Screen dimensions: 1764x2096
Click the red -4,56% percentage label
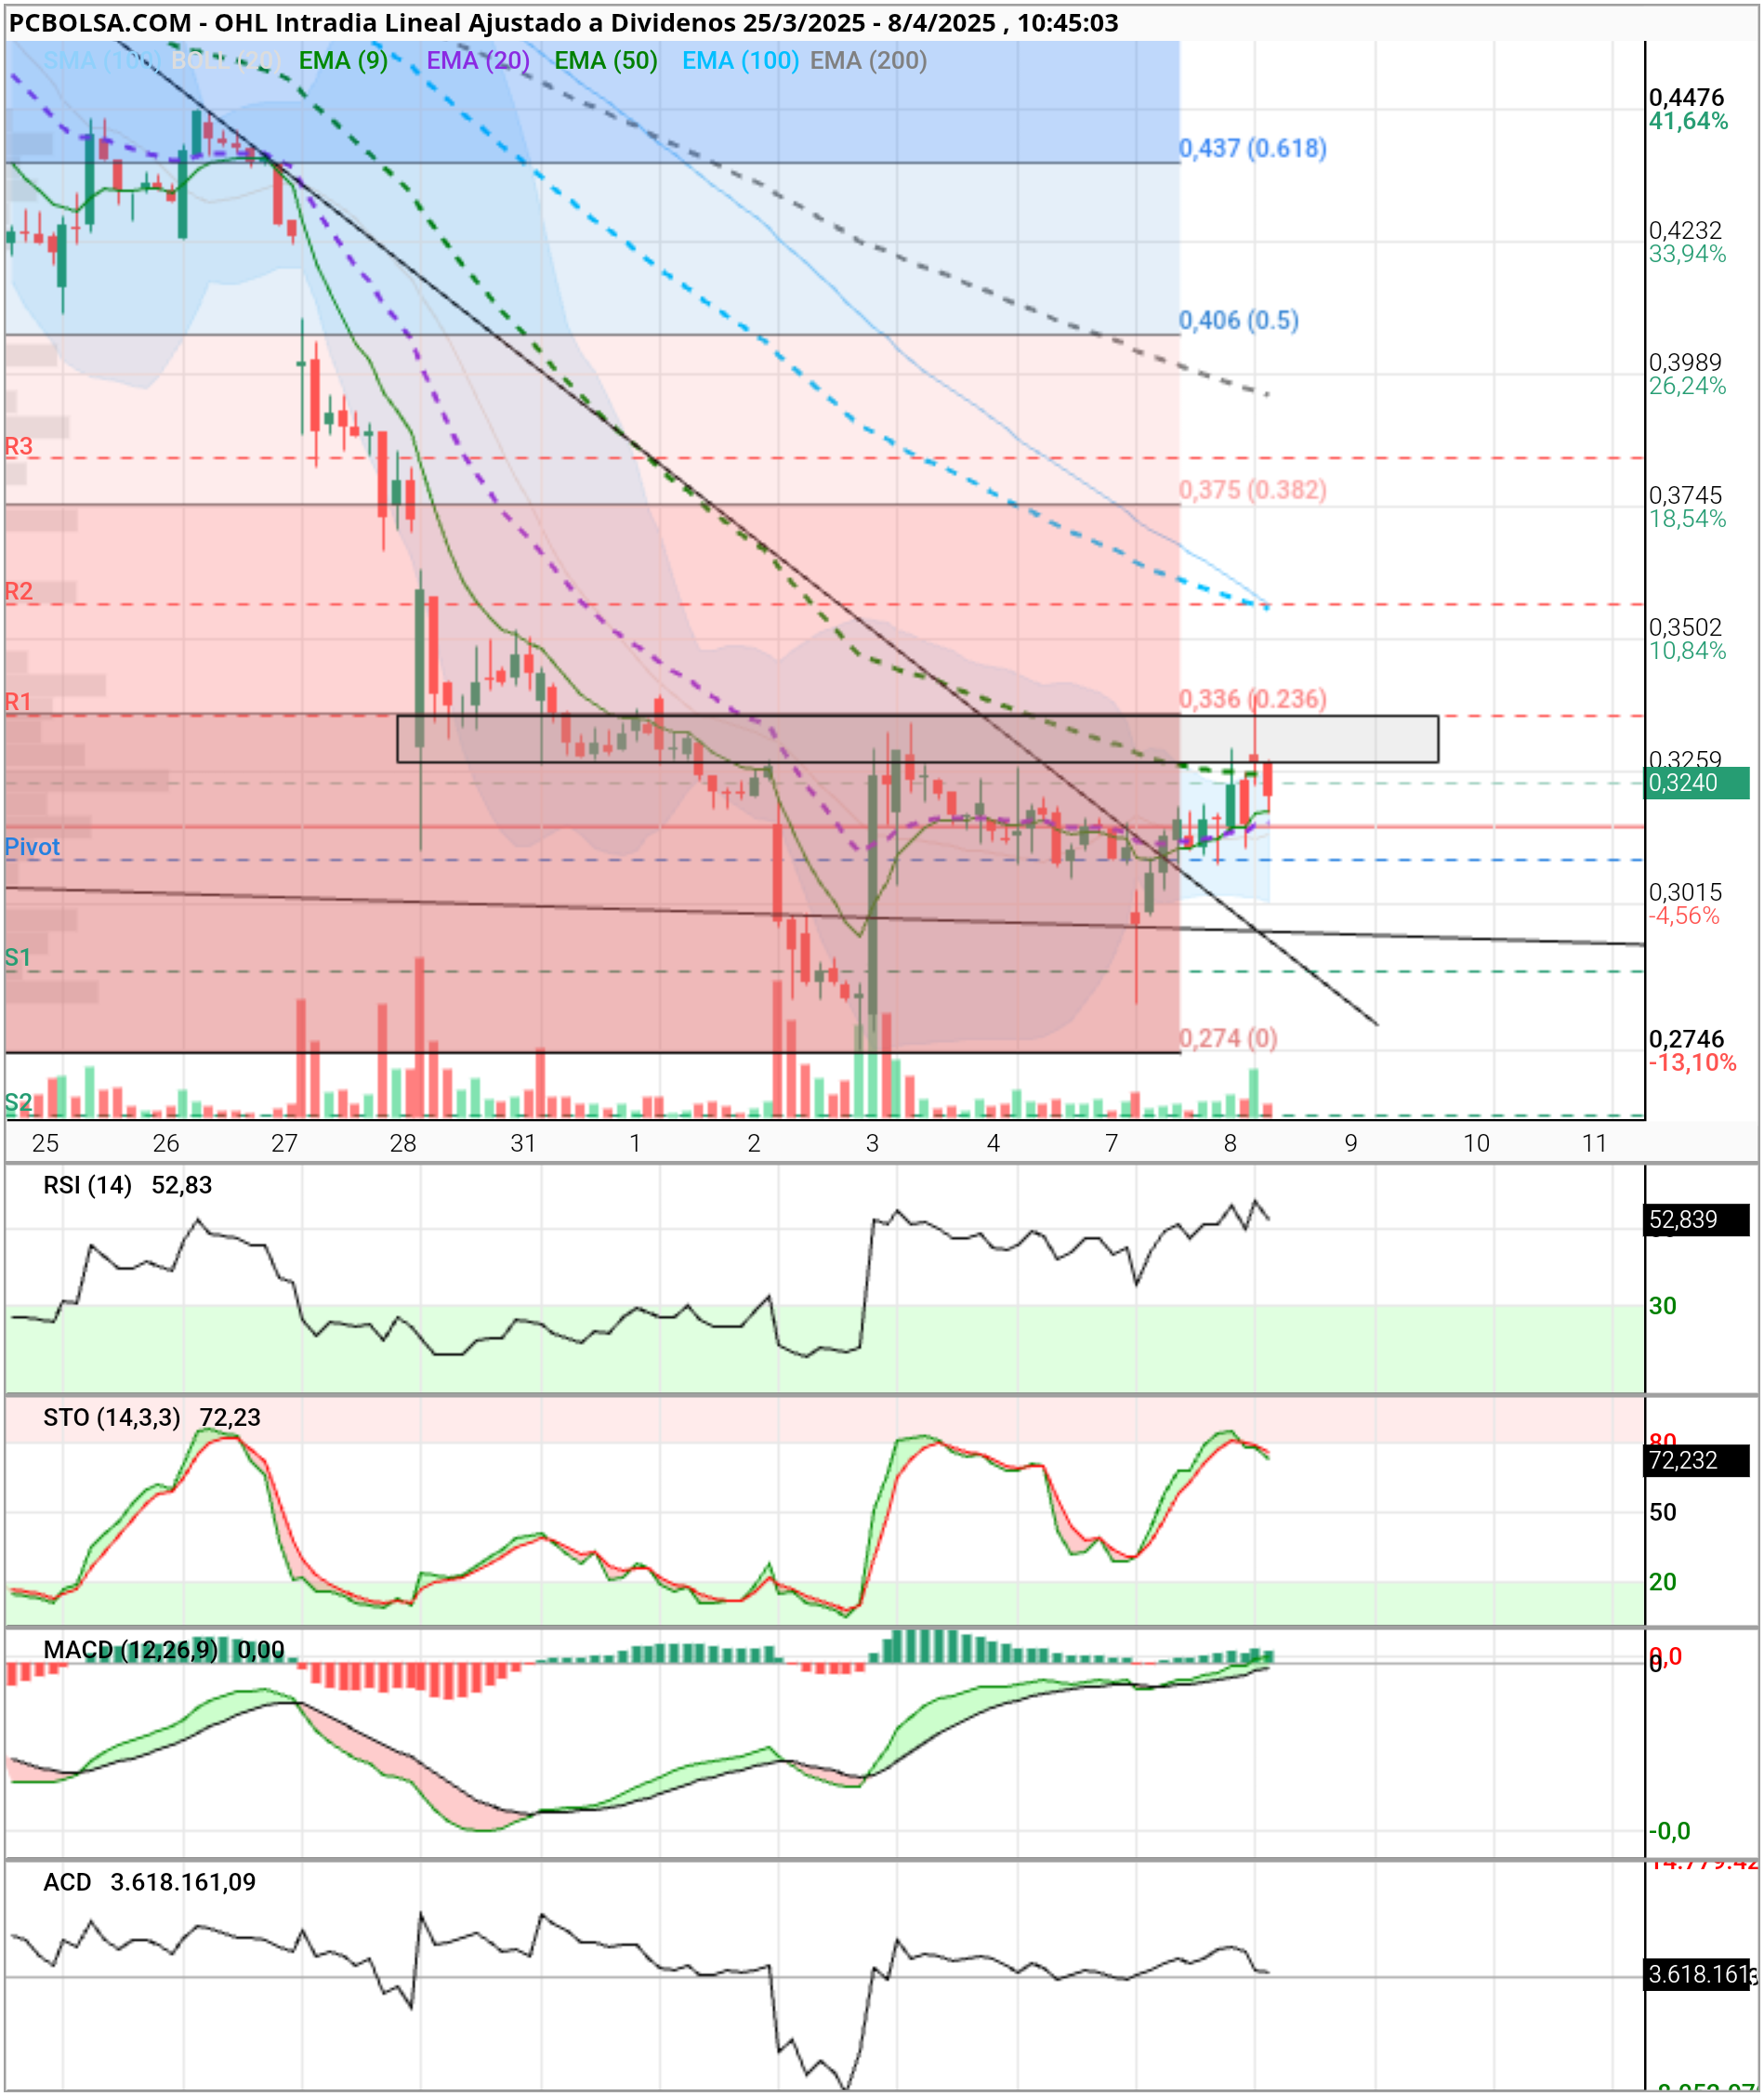1685,916
